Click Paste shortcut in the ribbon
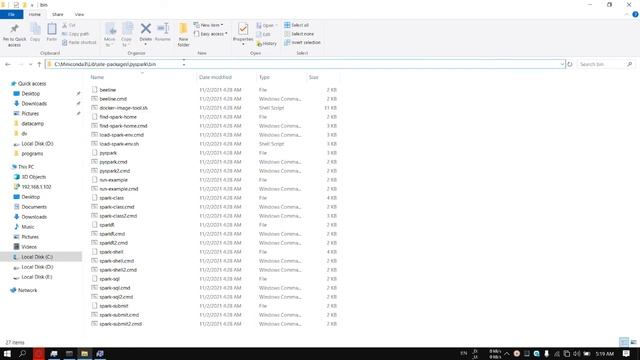This screenshot has height=360, width=640. coord(79,42)
